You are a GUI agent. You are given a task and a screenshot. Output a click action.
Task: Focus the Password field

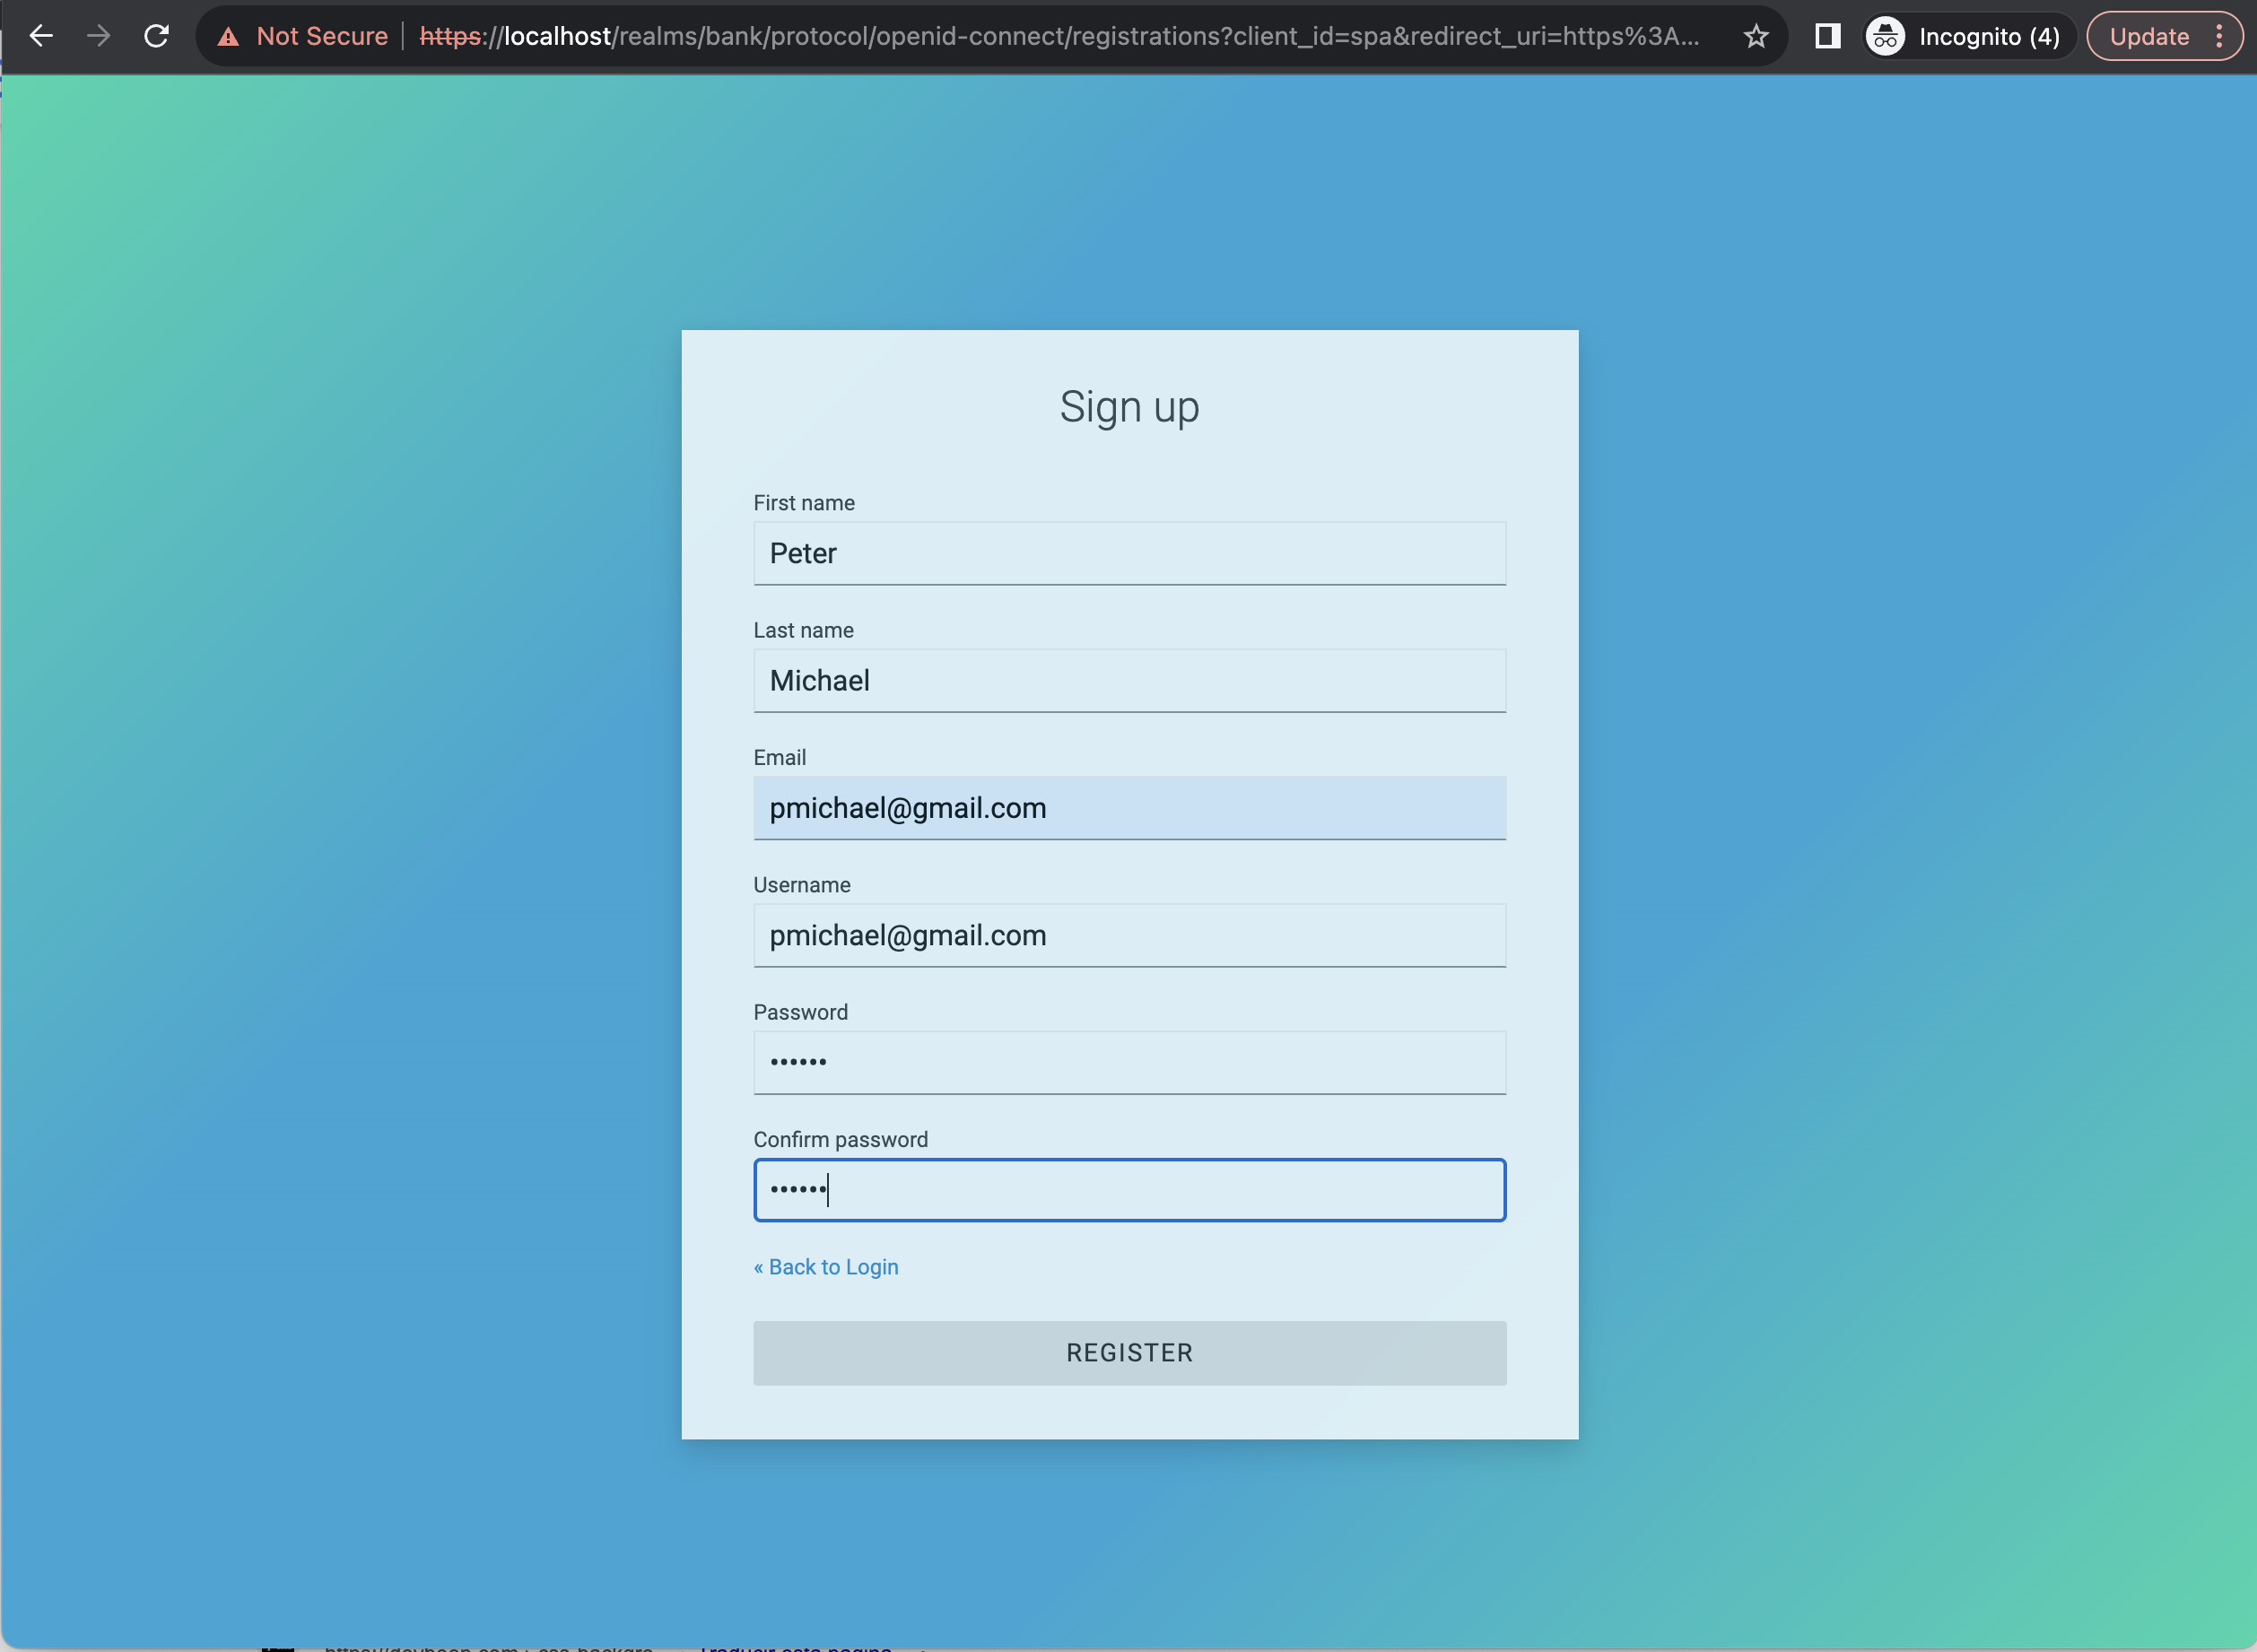(1129, 1062)
